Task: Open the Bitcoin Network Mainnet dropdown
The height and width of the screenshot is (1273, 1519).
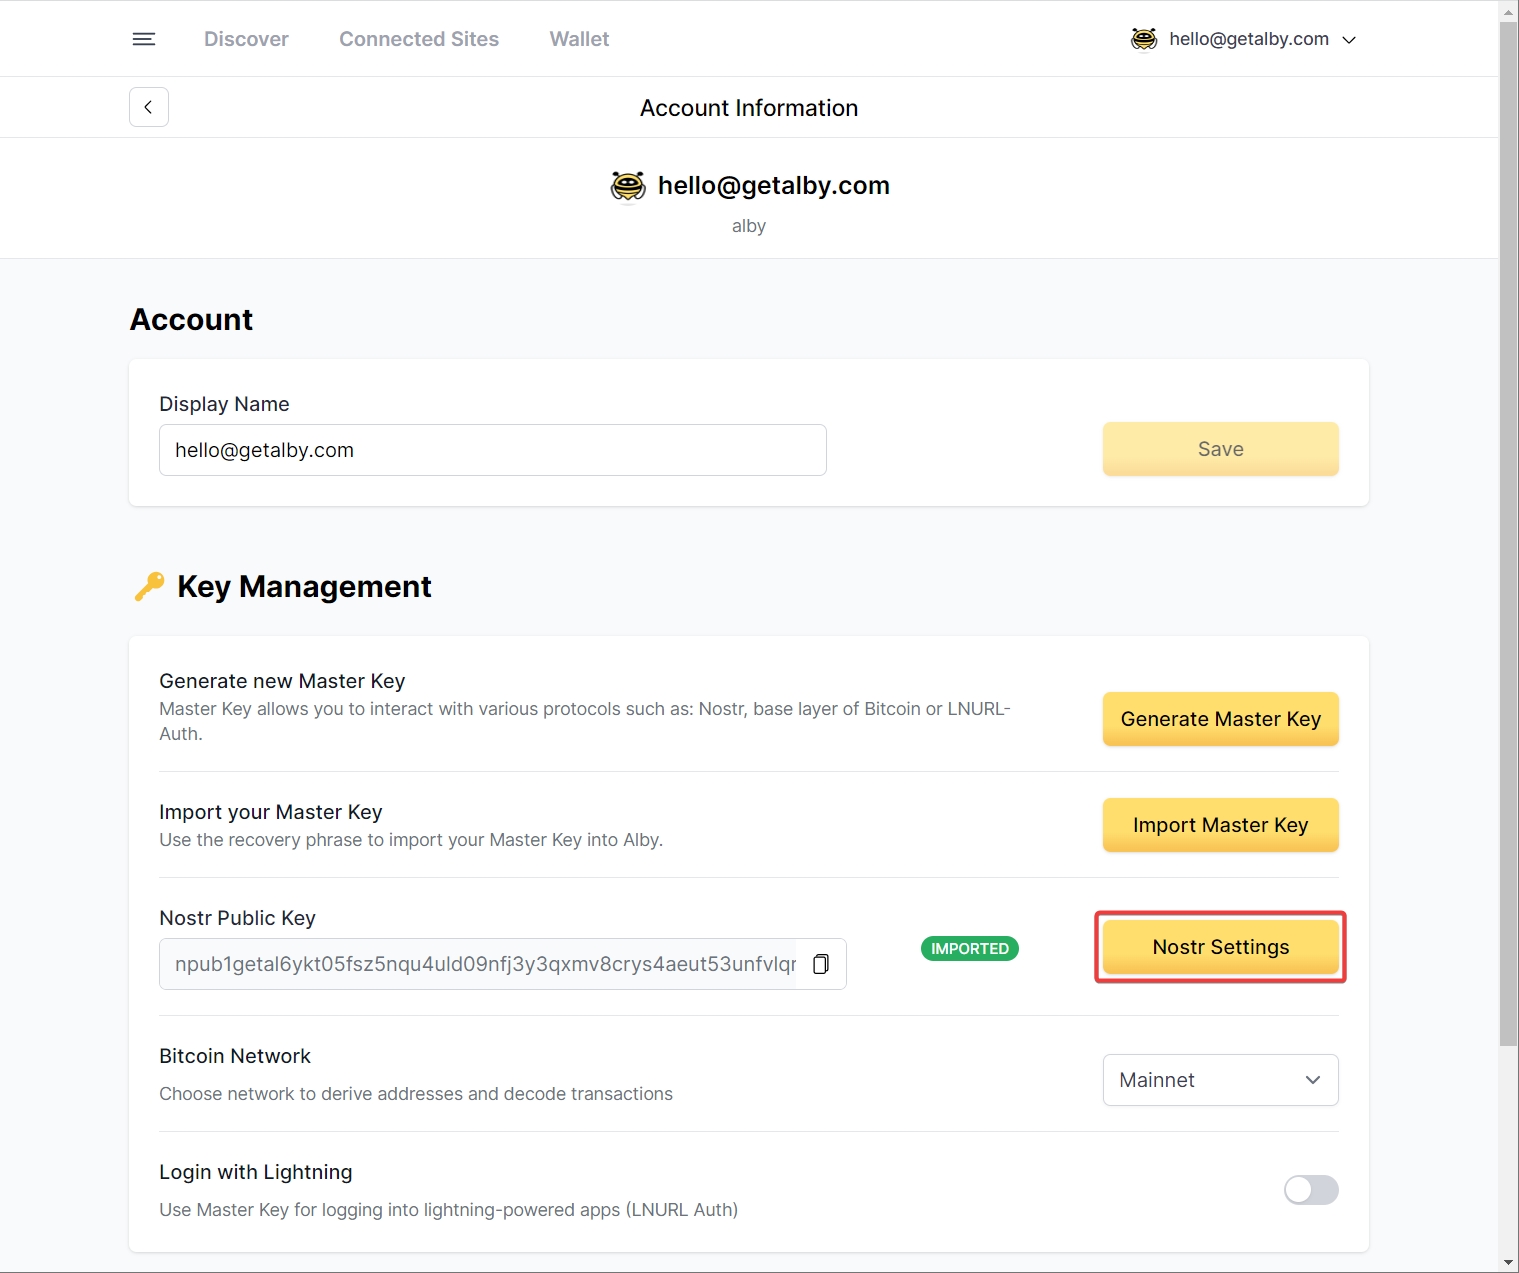Action: point(1220,1080)
